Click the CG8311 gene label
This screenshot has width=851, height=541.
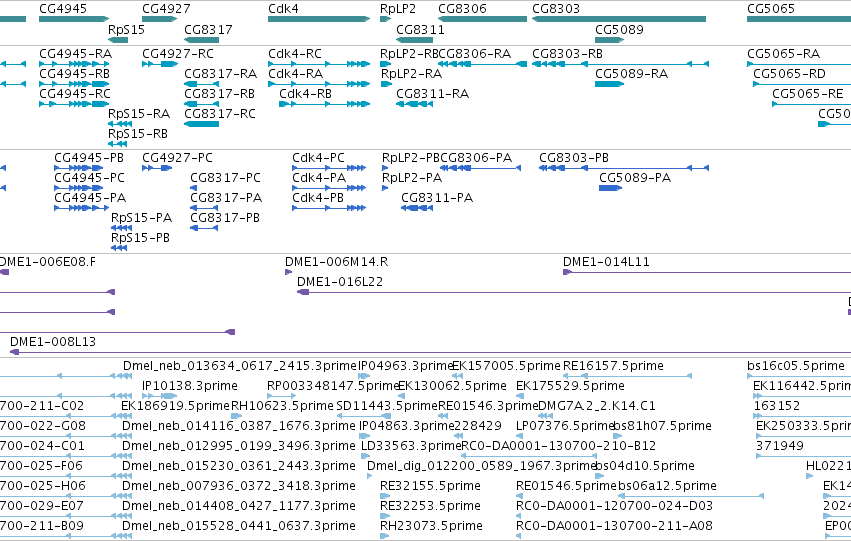420,29
